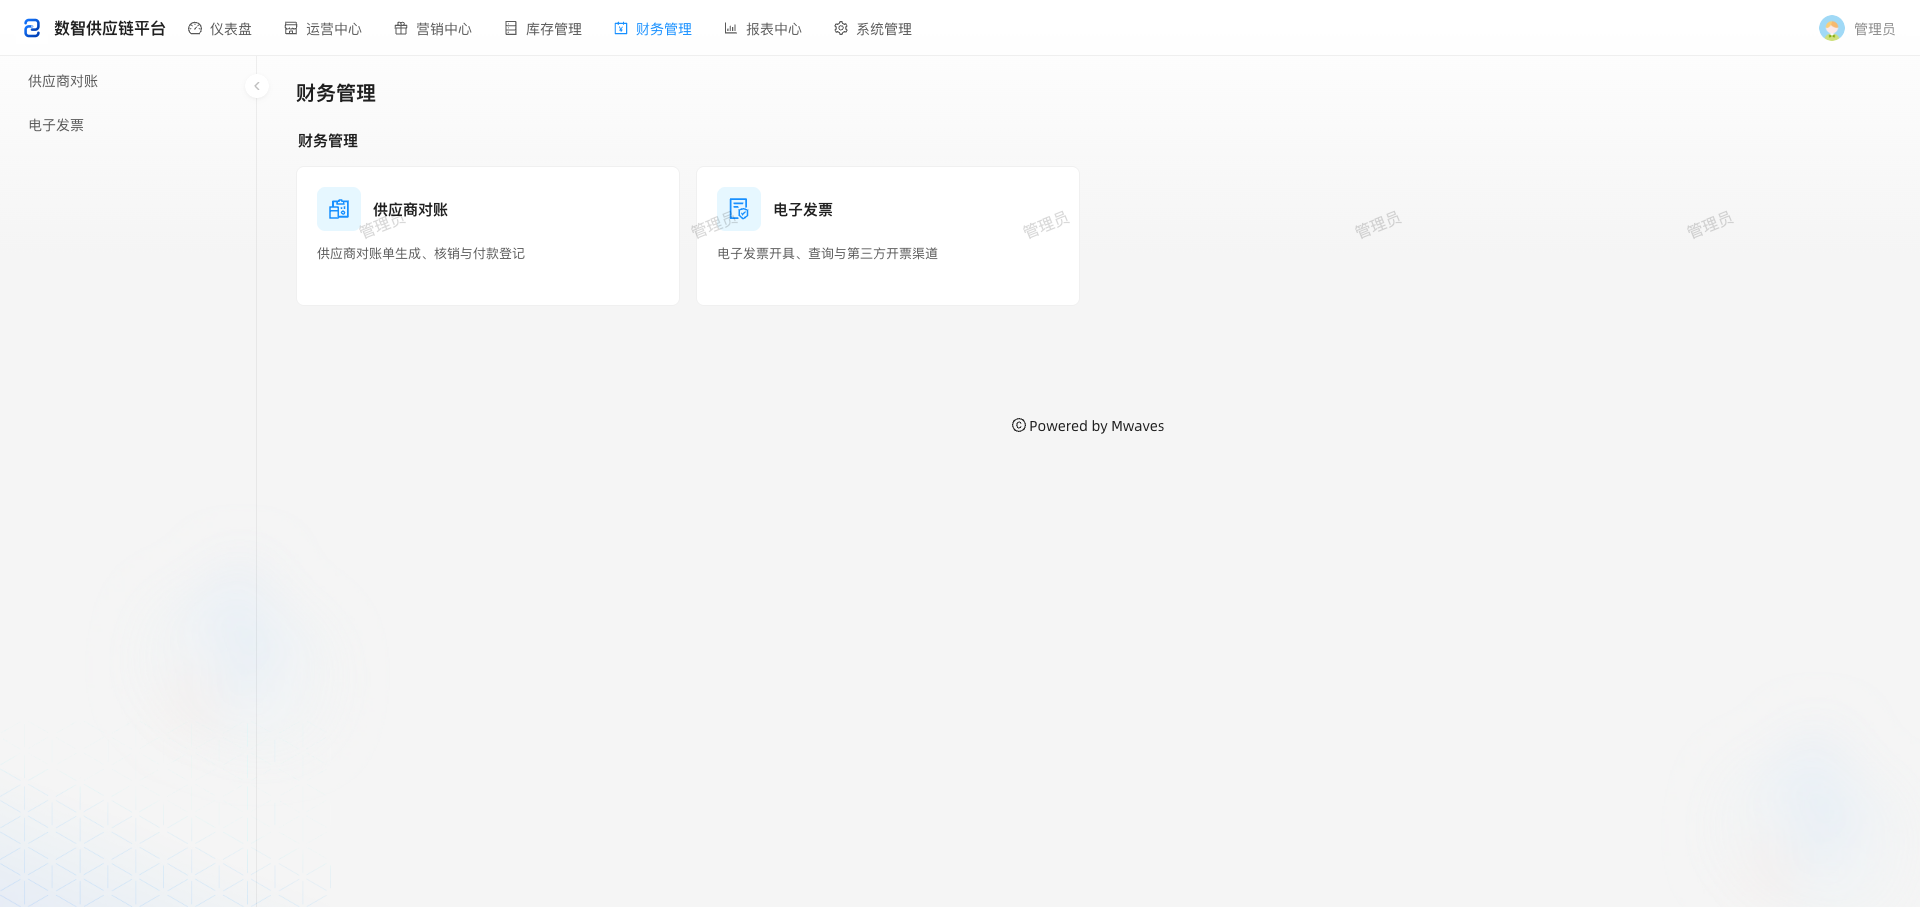Click the 运营中心 shop icon
The height and width of the screenshot is (907, 1920).
[291, 29]
